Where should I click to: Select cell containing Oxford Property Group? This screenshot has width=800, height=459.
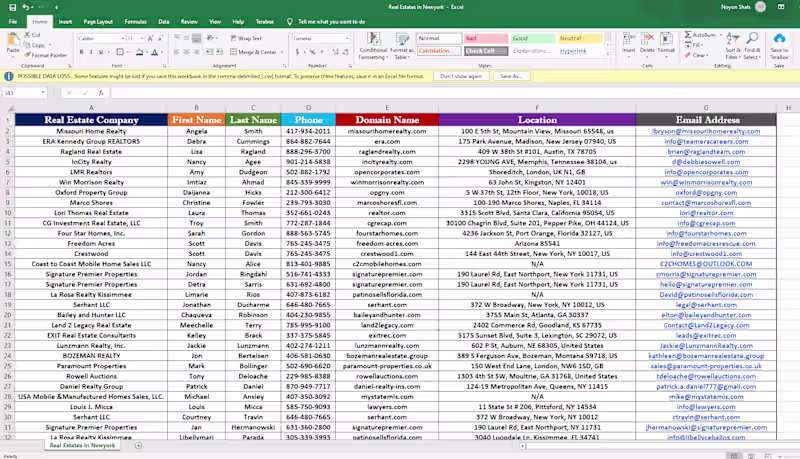tap(91, 192)
